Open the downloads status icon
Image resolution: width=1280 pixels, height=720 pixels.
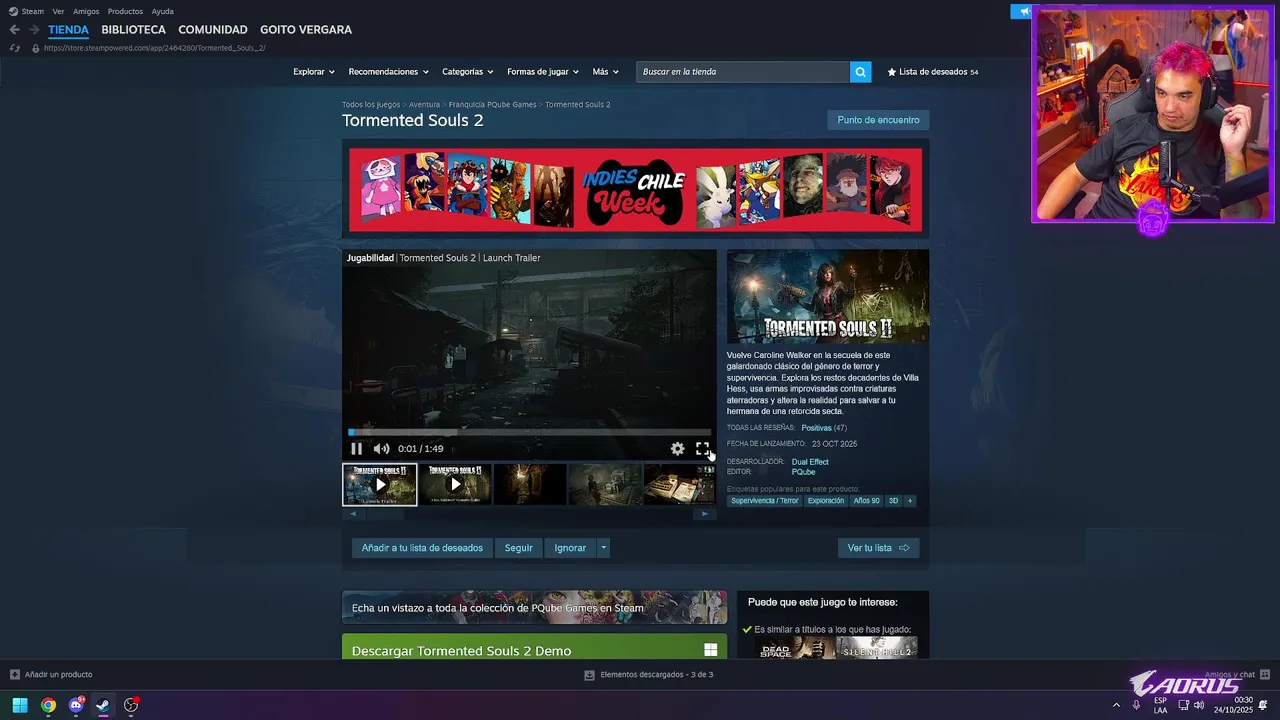[589, 675]
